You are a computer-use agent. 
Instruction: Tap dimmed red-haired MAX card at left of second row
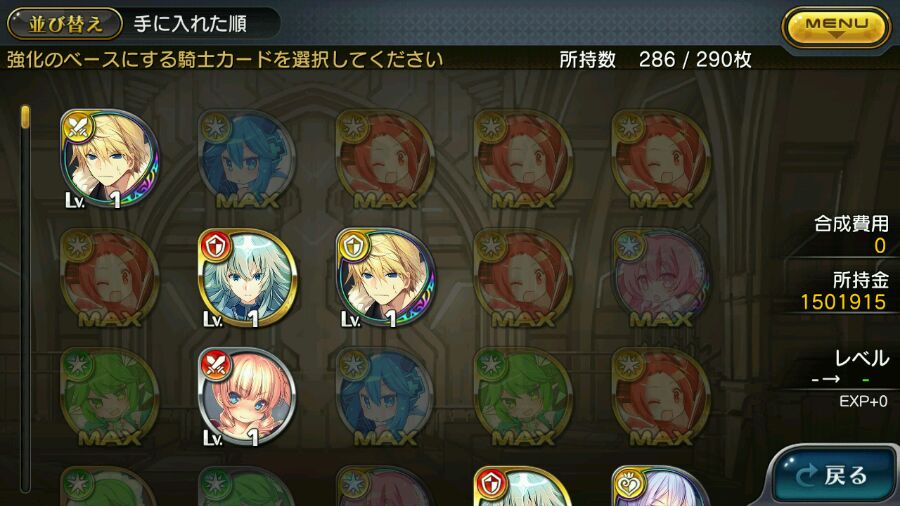point(109,278)
